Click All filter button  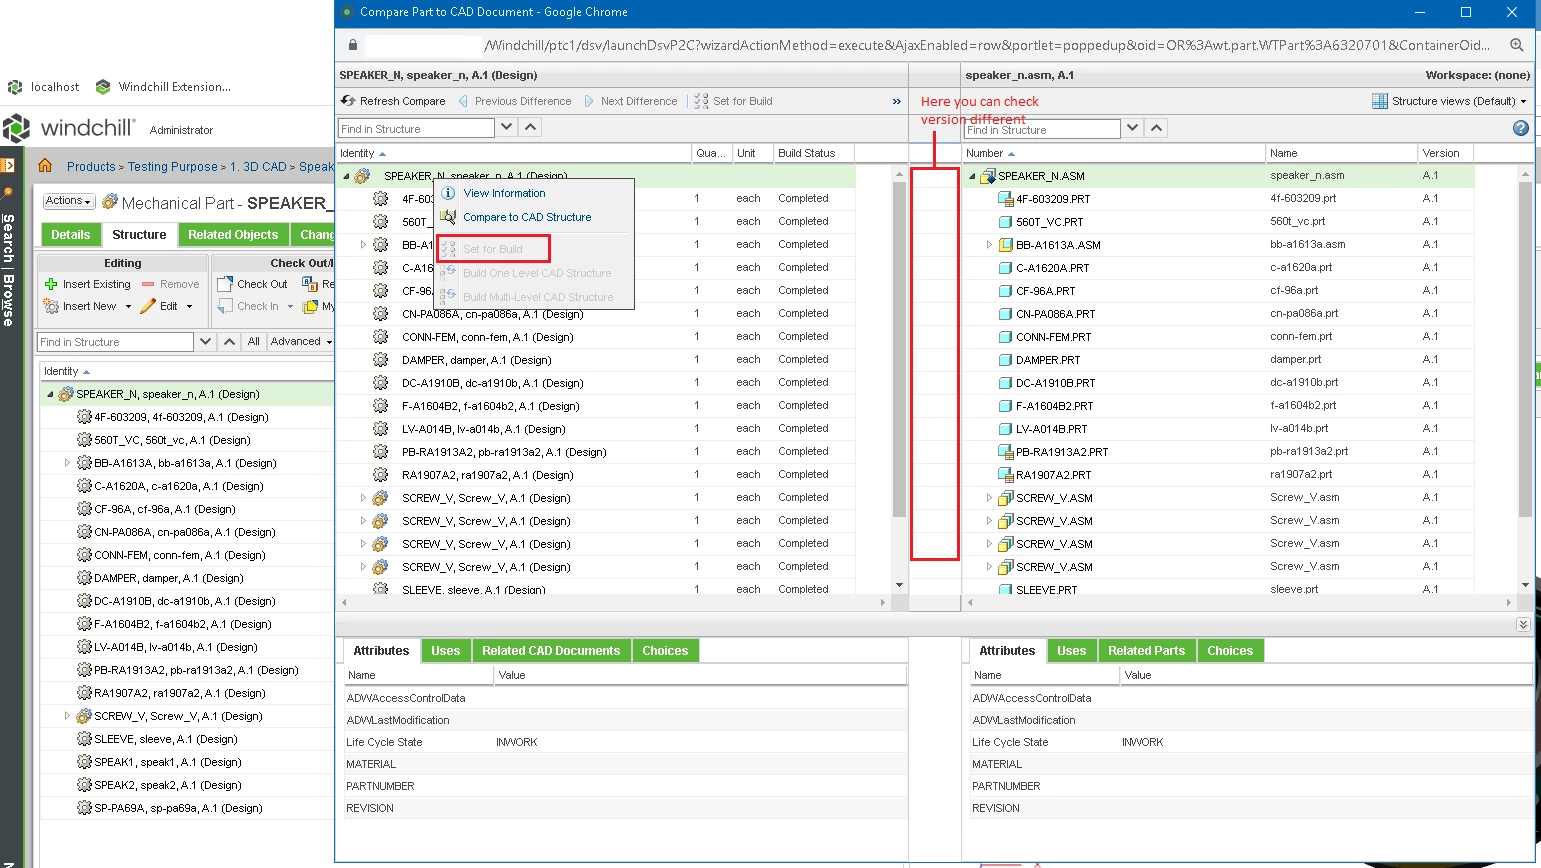coord(254,341)
